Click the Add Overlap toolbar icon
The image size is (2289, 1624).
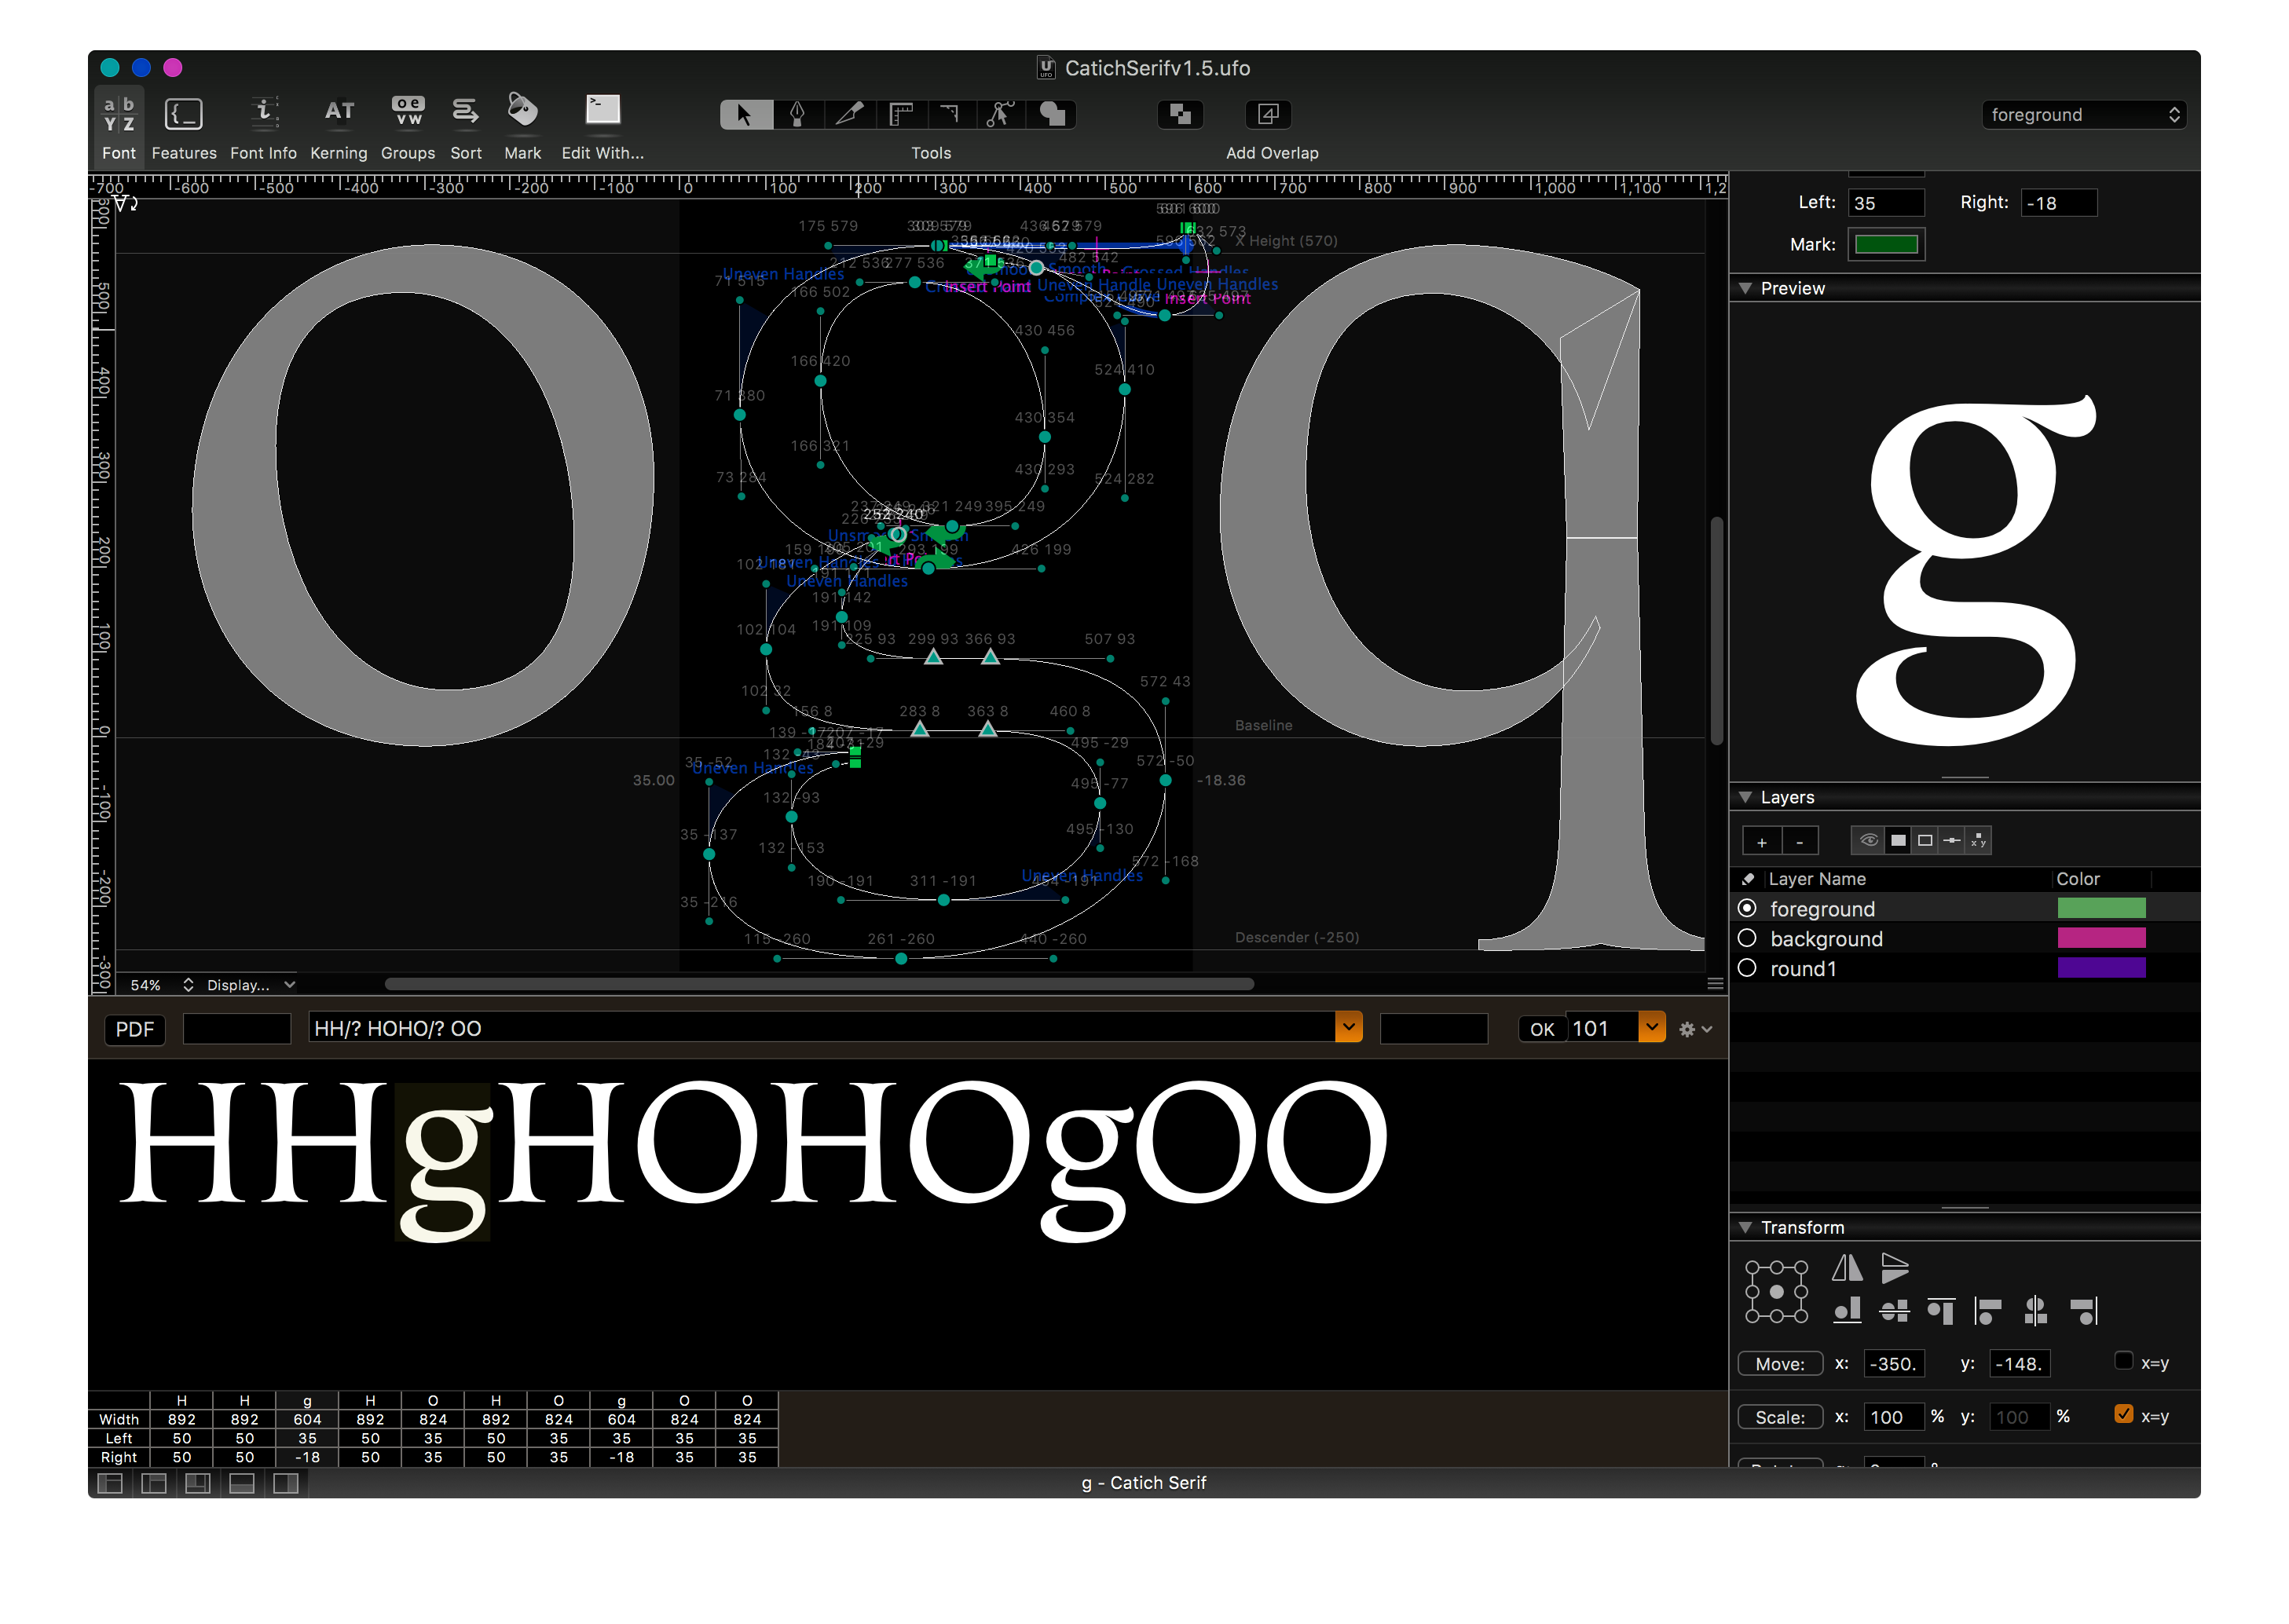[1268, 114]
